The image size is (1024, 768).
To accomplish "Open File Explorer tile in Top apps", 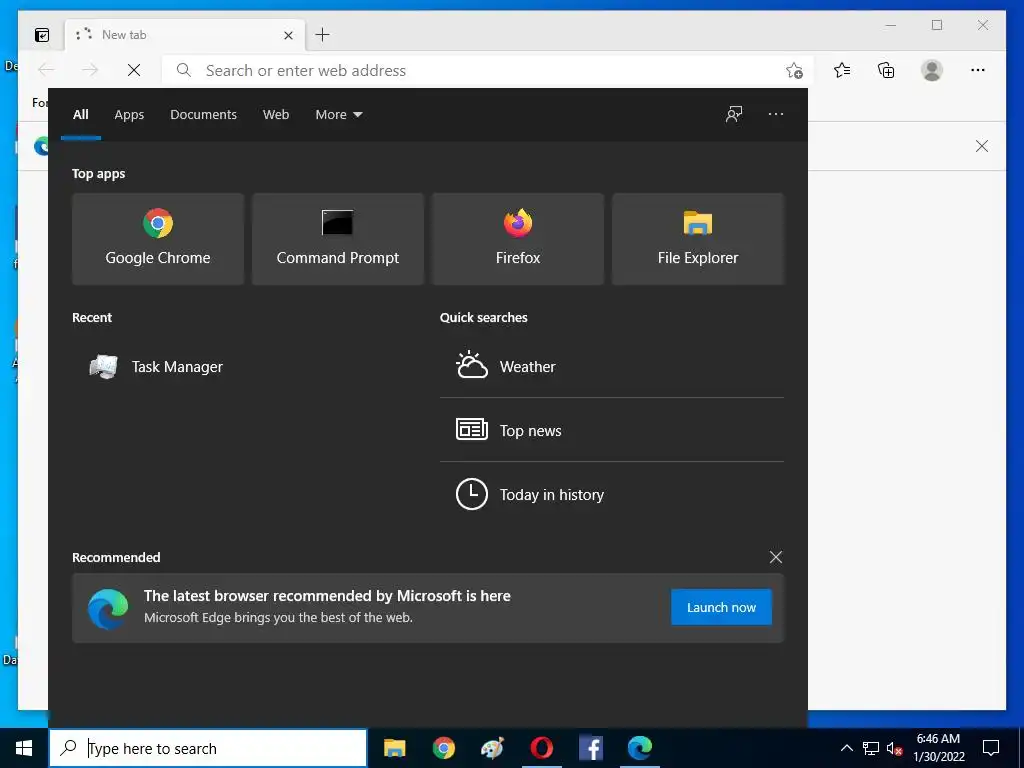I will [x=697, y=238].
